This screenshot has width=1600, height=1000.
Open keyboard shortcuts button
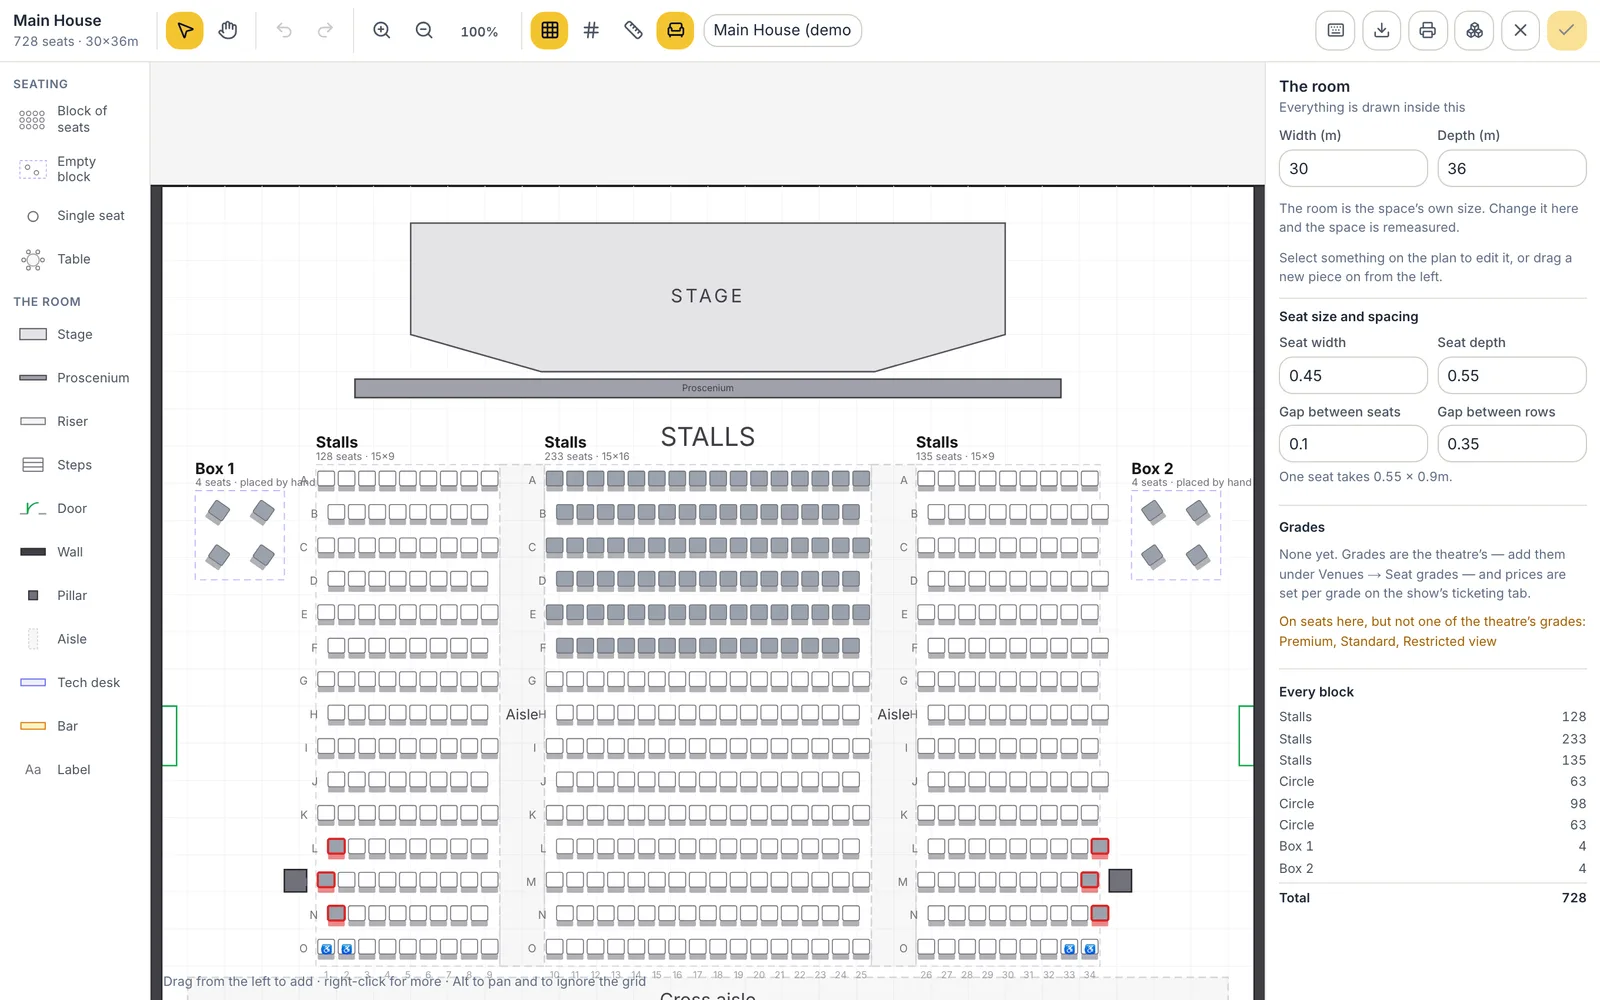[1335, 30]
